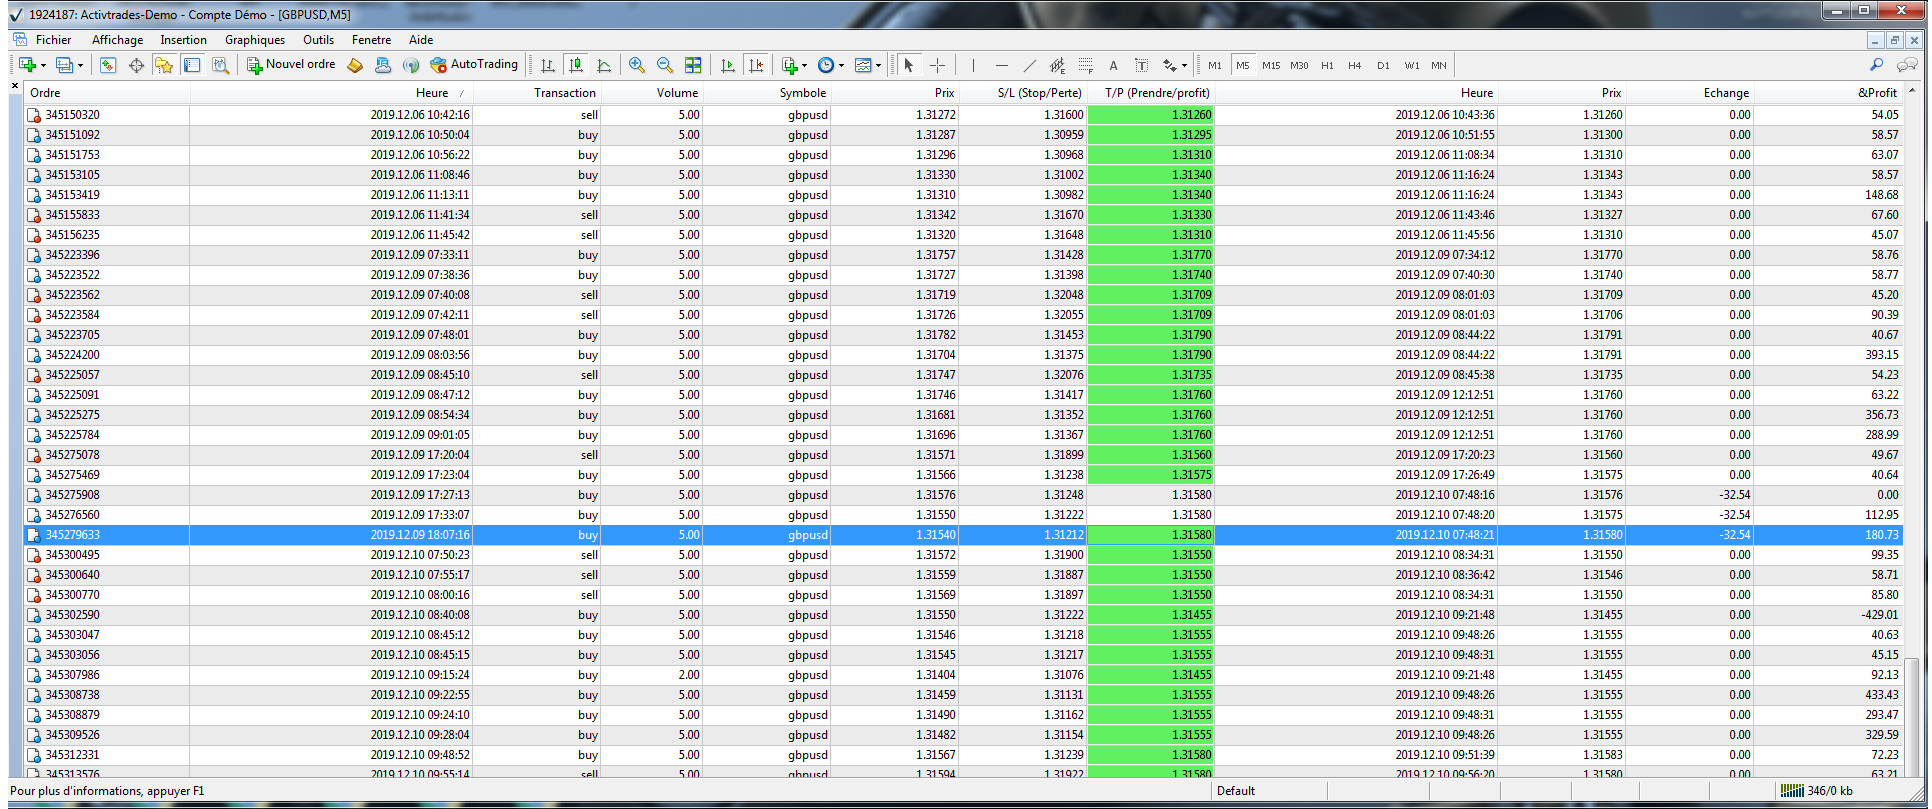1932x809 pixels.
Task: Open the Signals antenna icon
Action: (410, 65)
